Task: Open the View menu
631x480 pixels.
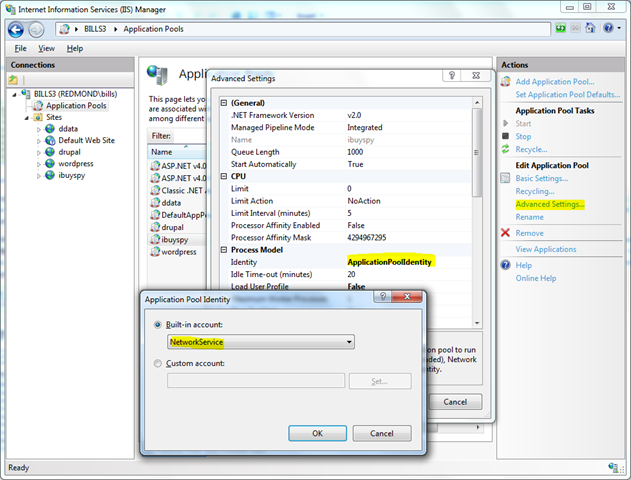Action: (x=46, y=48)
